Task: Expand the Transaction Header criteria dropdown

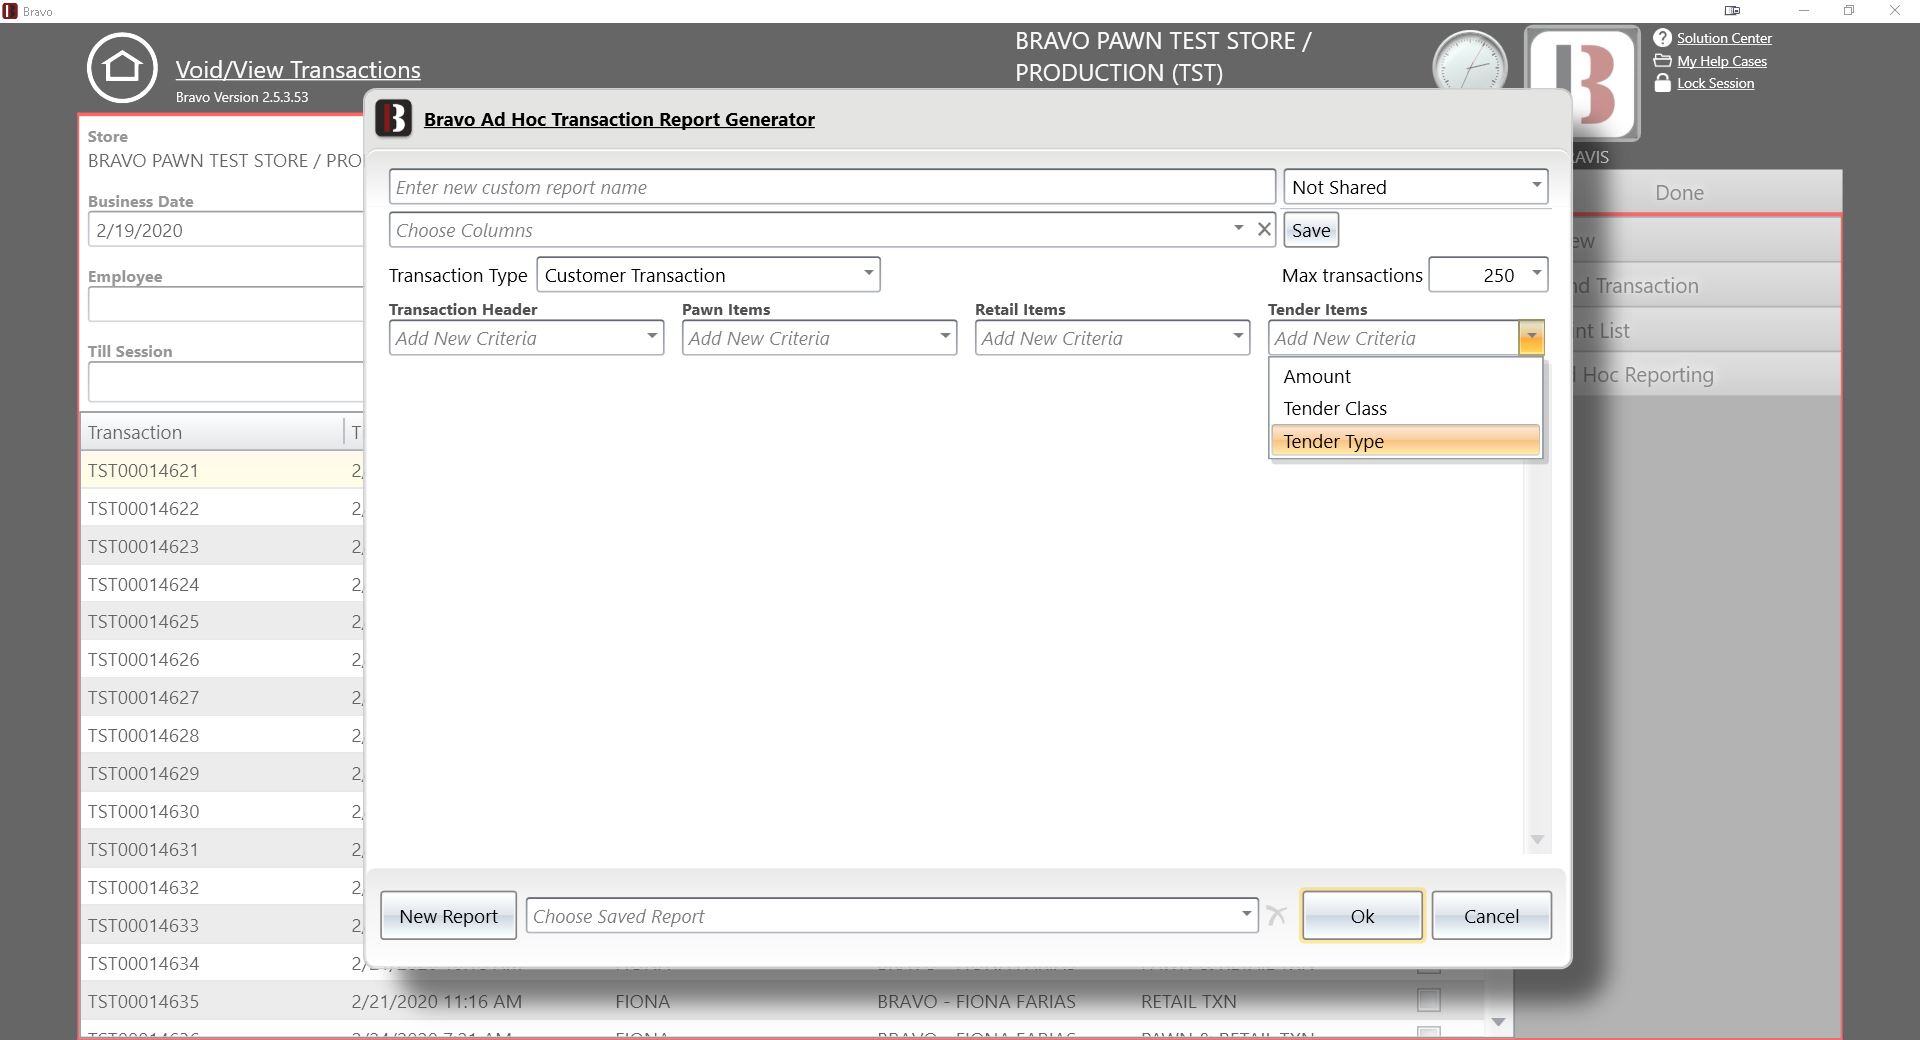Action: click(526, 338)
